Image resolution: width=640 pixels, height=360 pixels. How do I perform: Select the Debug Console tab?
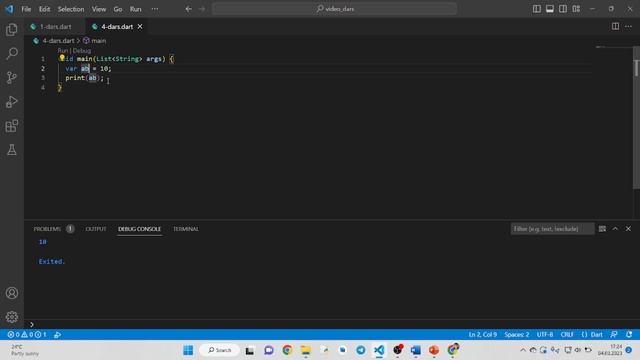click(x=140, y=229)
